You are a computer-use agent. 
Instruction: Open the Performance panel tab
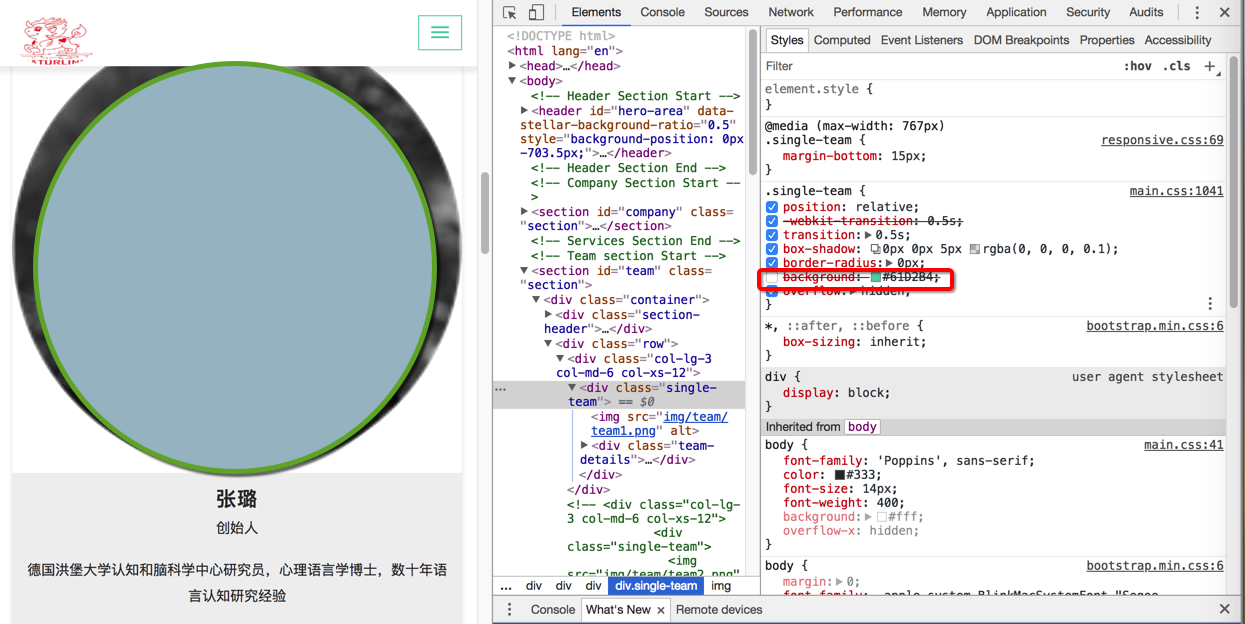point(868,12)
